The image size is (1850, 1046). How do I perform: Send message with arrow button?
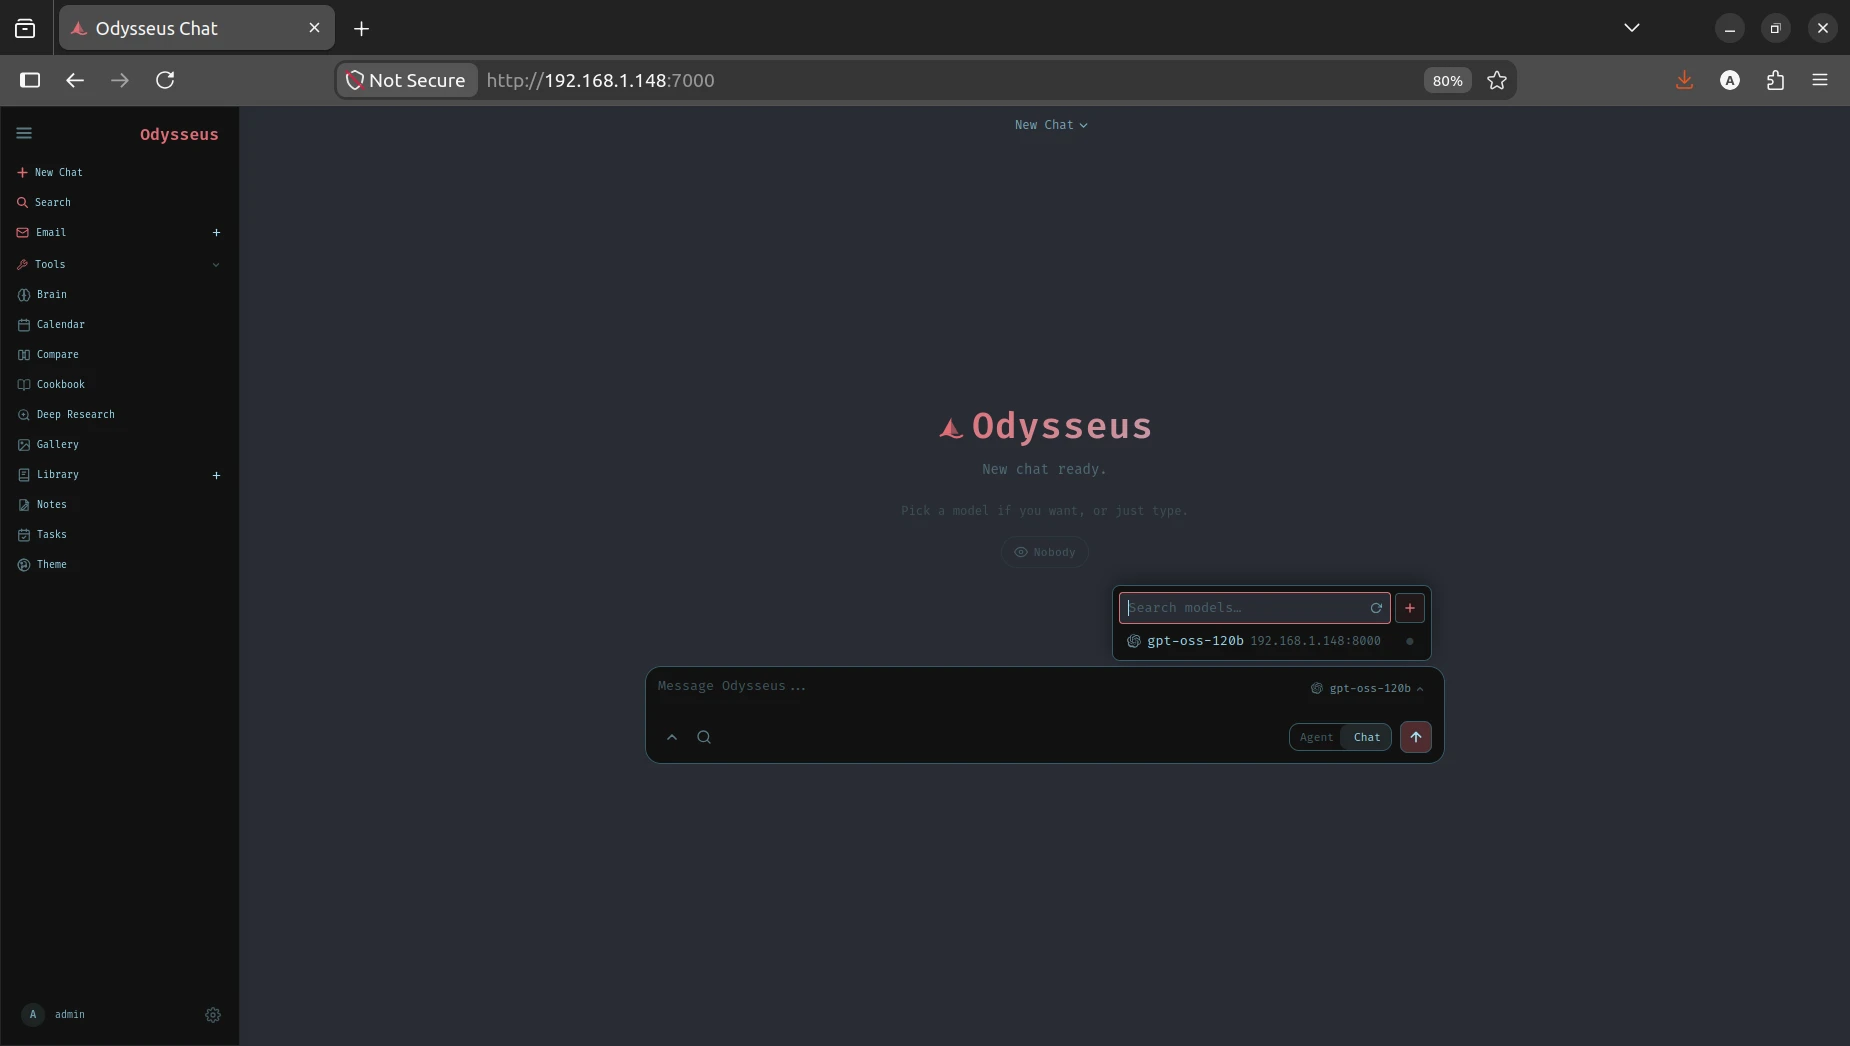click(1416, 737)
